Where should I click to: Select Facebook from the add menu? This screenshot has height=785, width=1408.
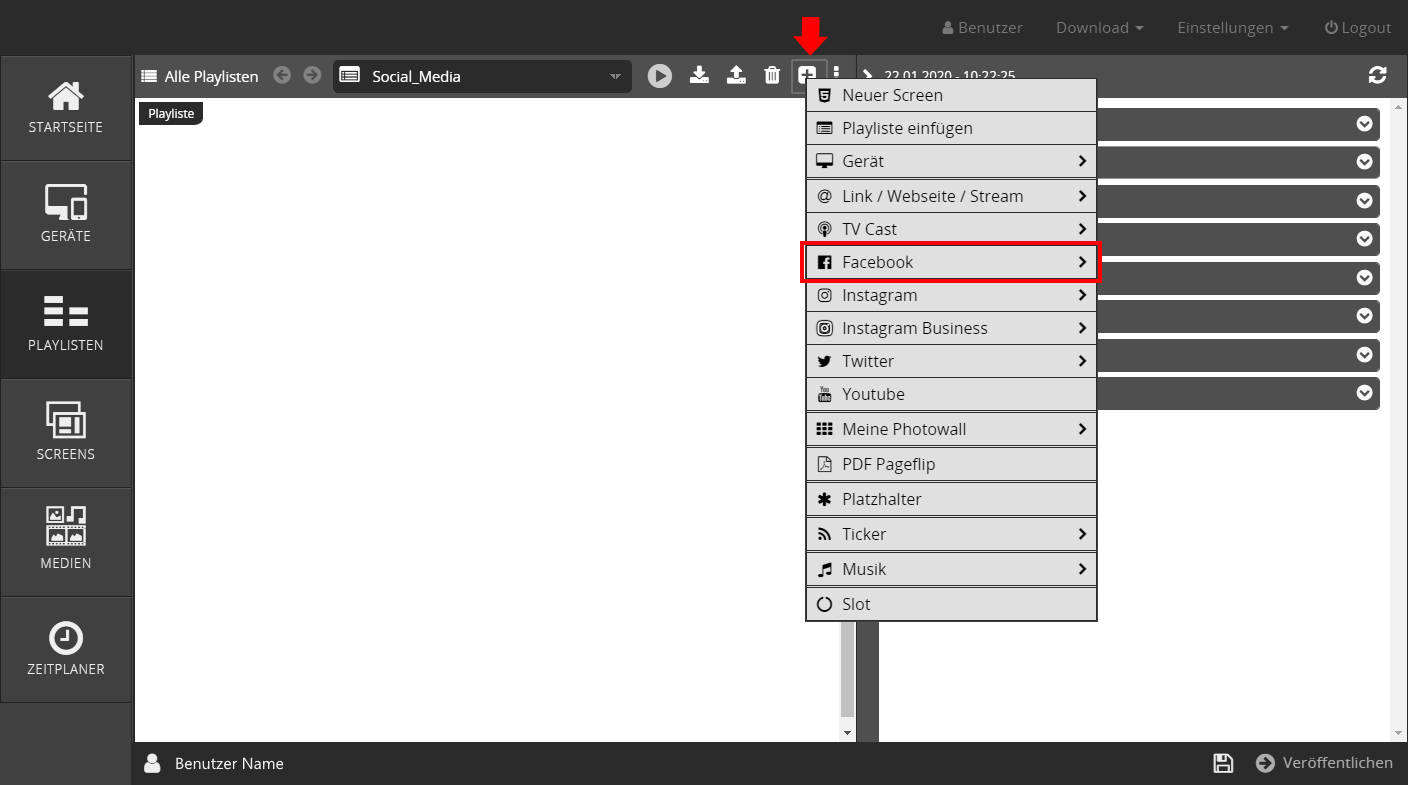pyautogui.click(x=951, y=262)
